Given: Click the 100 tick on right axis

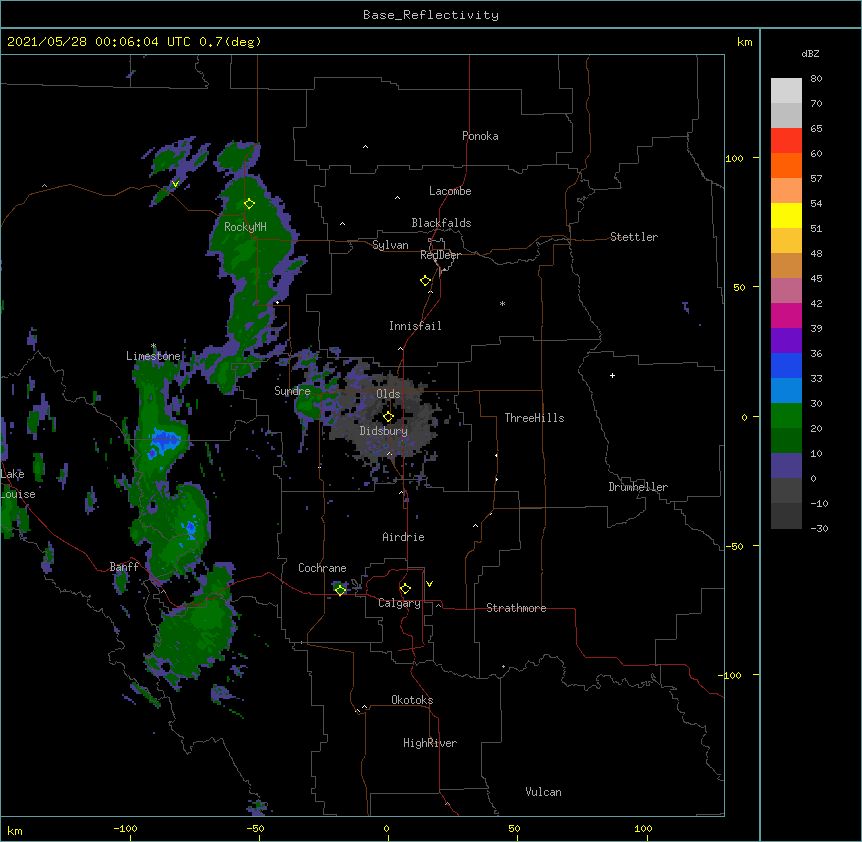Looking at the screenshot, I should tap(734, 158).
